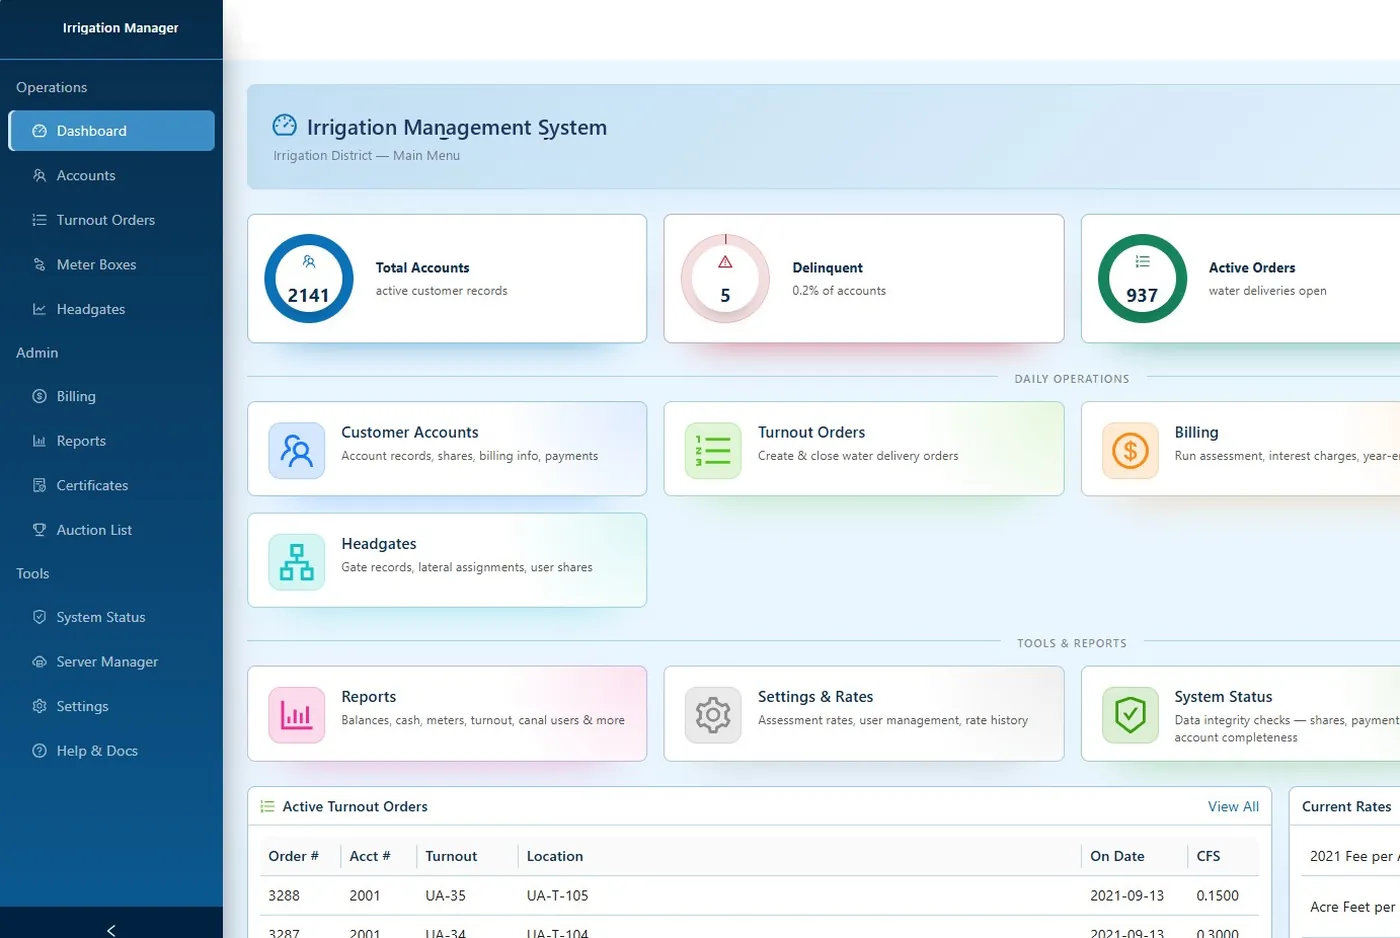The height and width of the screenshot is (938, 1400).
Task: Click the Settings & Rates gear icon
Action: (713, 715)
